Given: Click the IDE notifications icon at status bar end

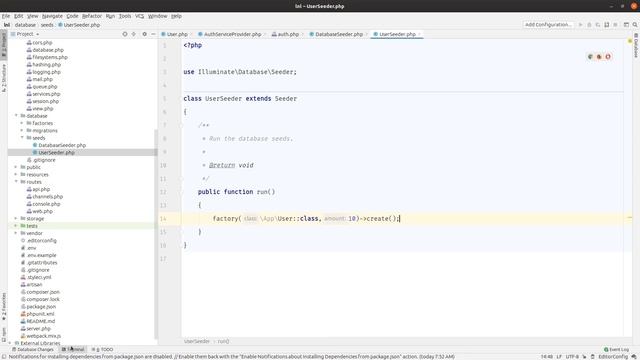Looking at the screenshot, I should coord(634,357).
